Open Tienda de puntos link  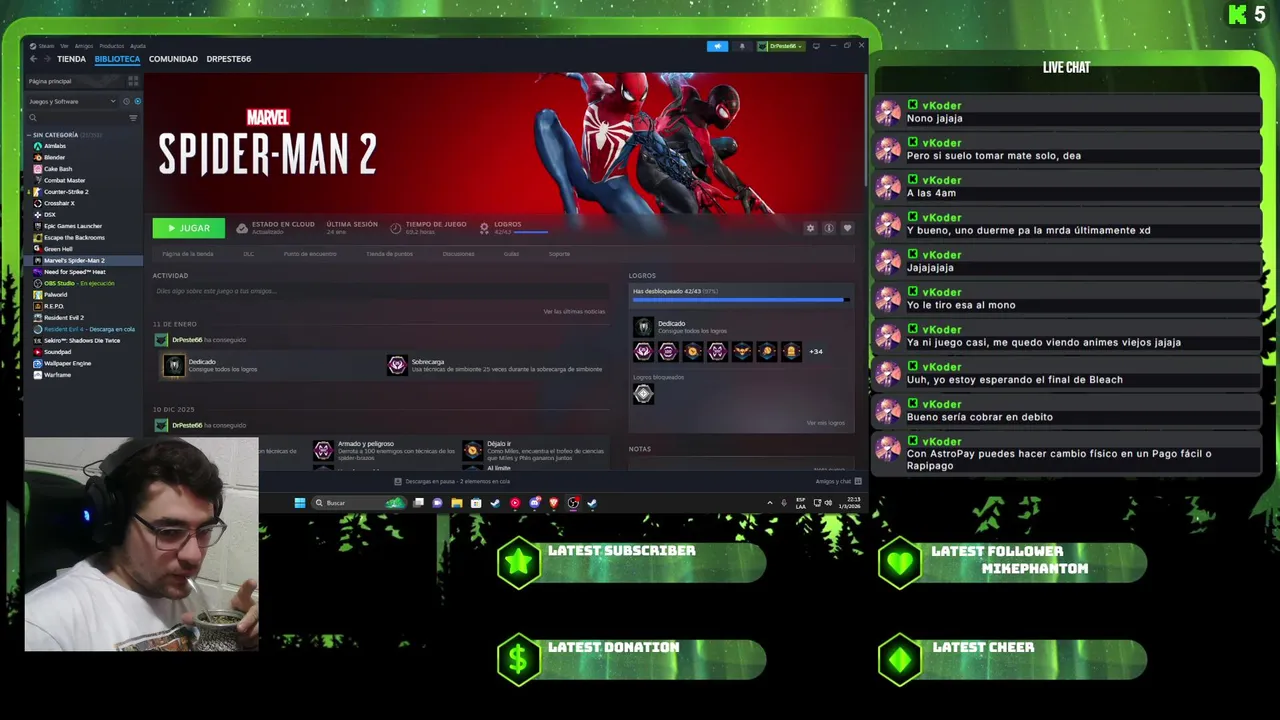pos(390,254)
